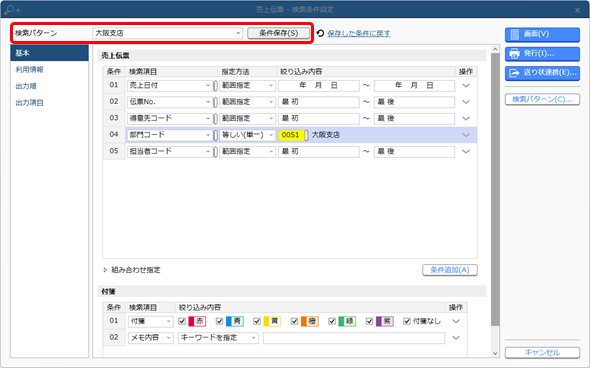The width and height of the screenshot is (590, 368).
Task: Add a condition with 条件追加(A)
Action: [450, 270]
